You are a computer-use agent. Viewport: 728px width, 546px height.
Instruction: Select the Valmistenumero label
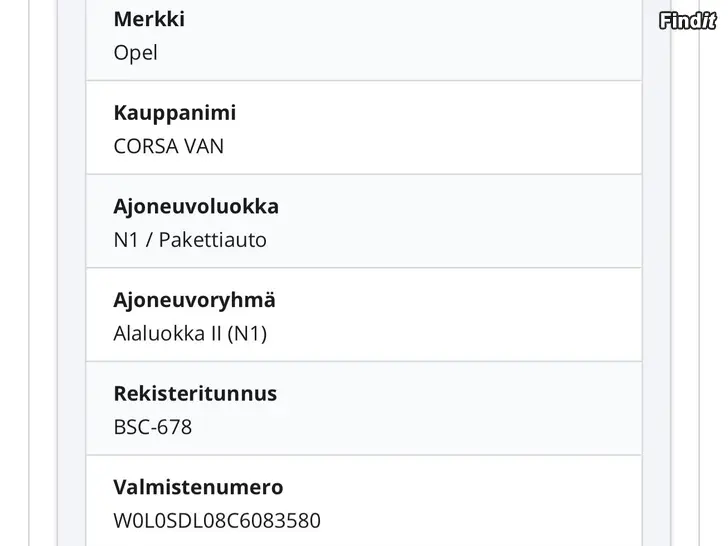click(198, 488)
